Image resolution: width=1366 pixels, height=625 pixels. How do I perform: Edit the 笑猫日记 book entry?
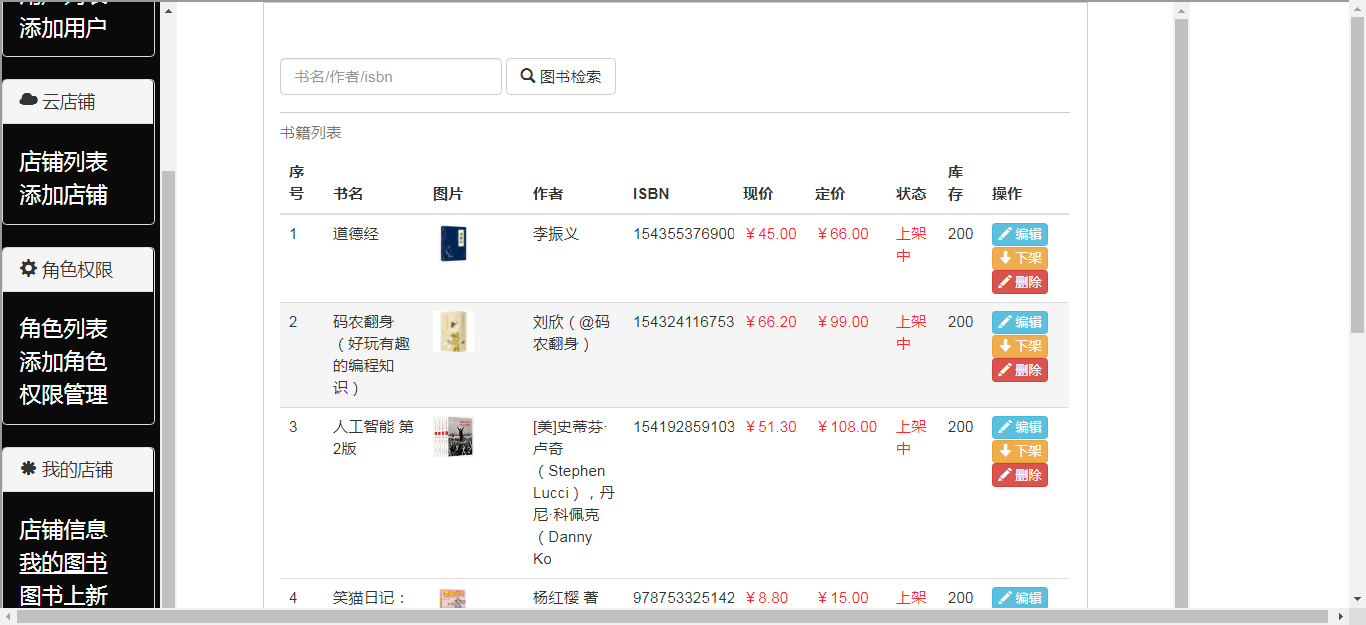point(1019,597)
